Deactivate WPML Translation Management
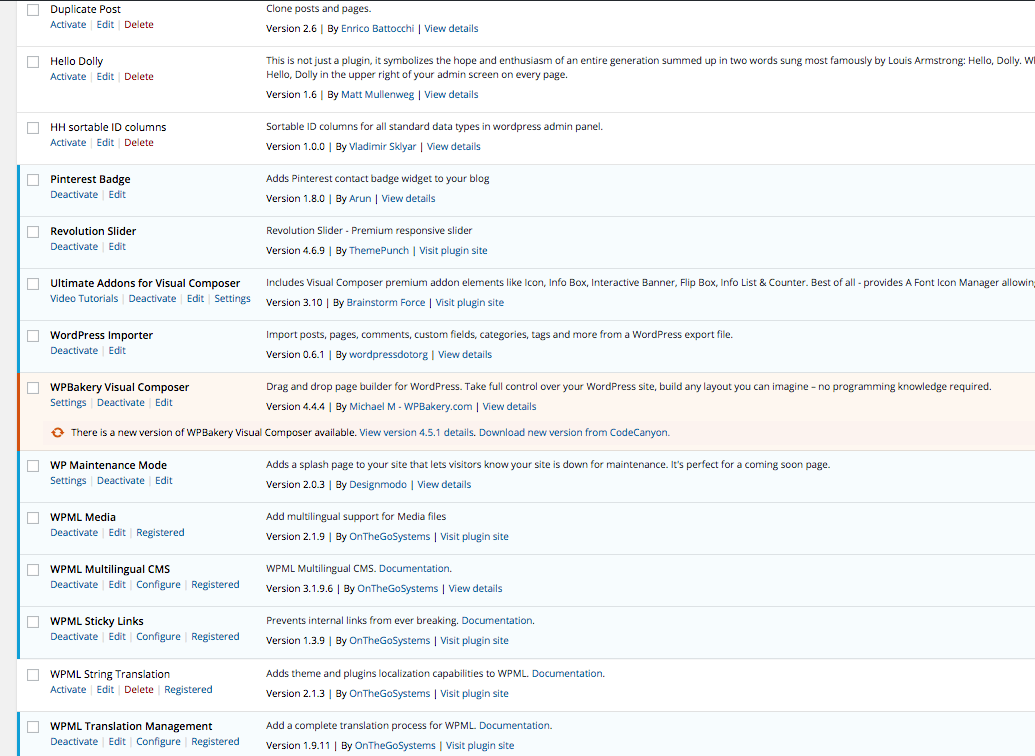 click(74, 741)
